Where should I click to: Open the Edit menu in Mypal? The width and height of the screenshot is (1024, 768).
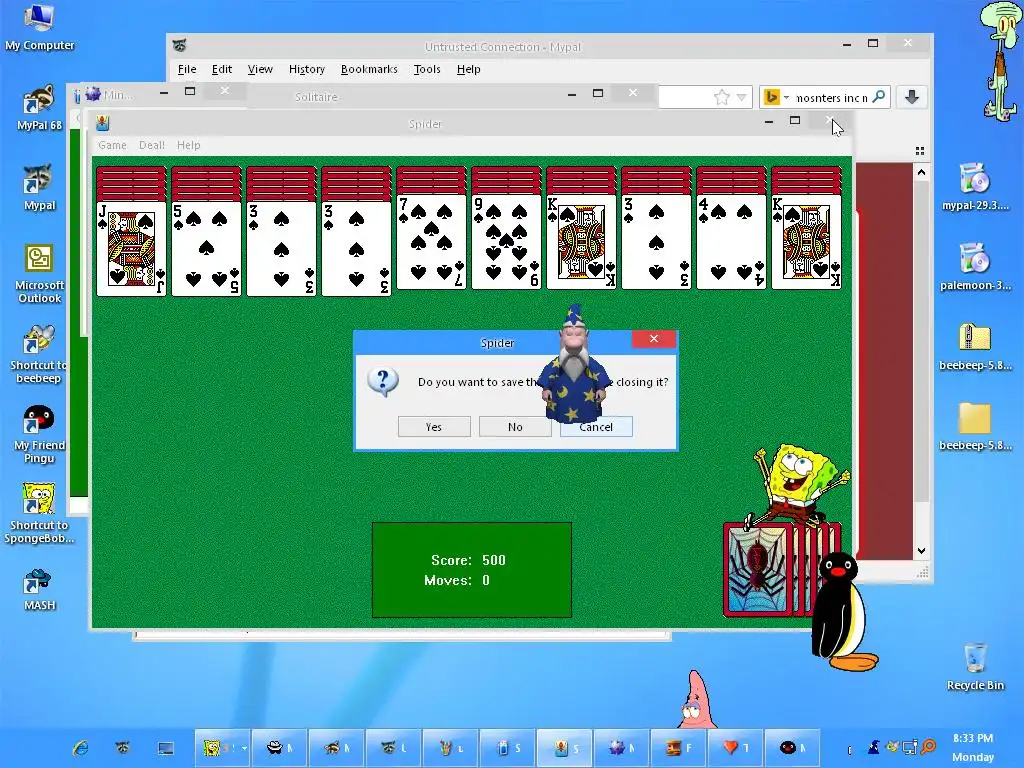click(x=221, y=69)
